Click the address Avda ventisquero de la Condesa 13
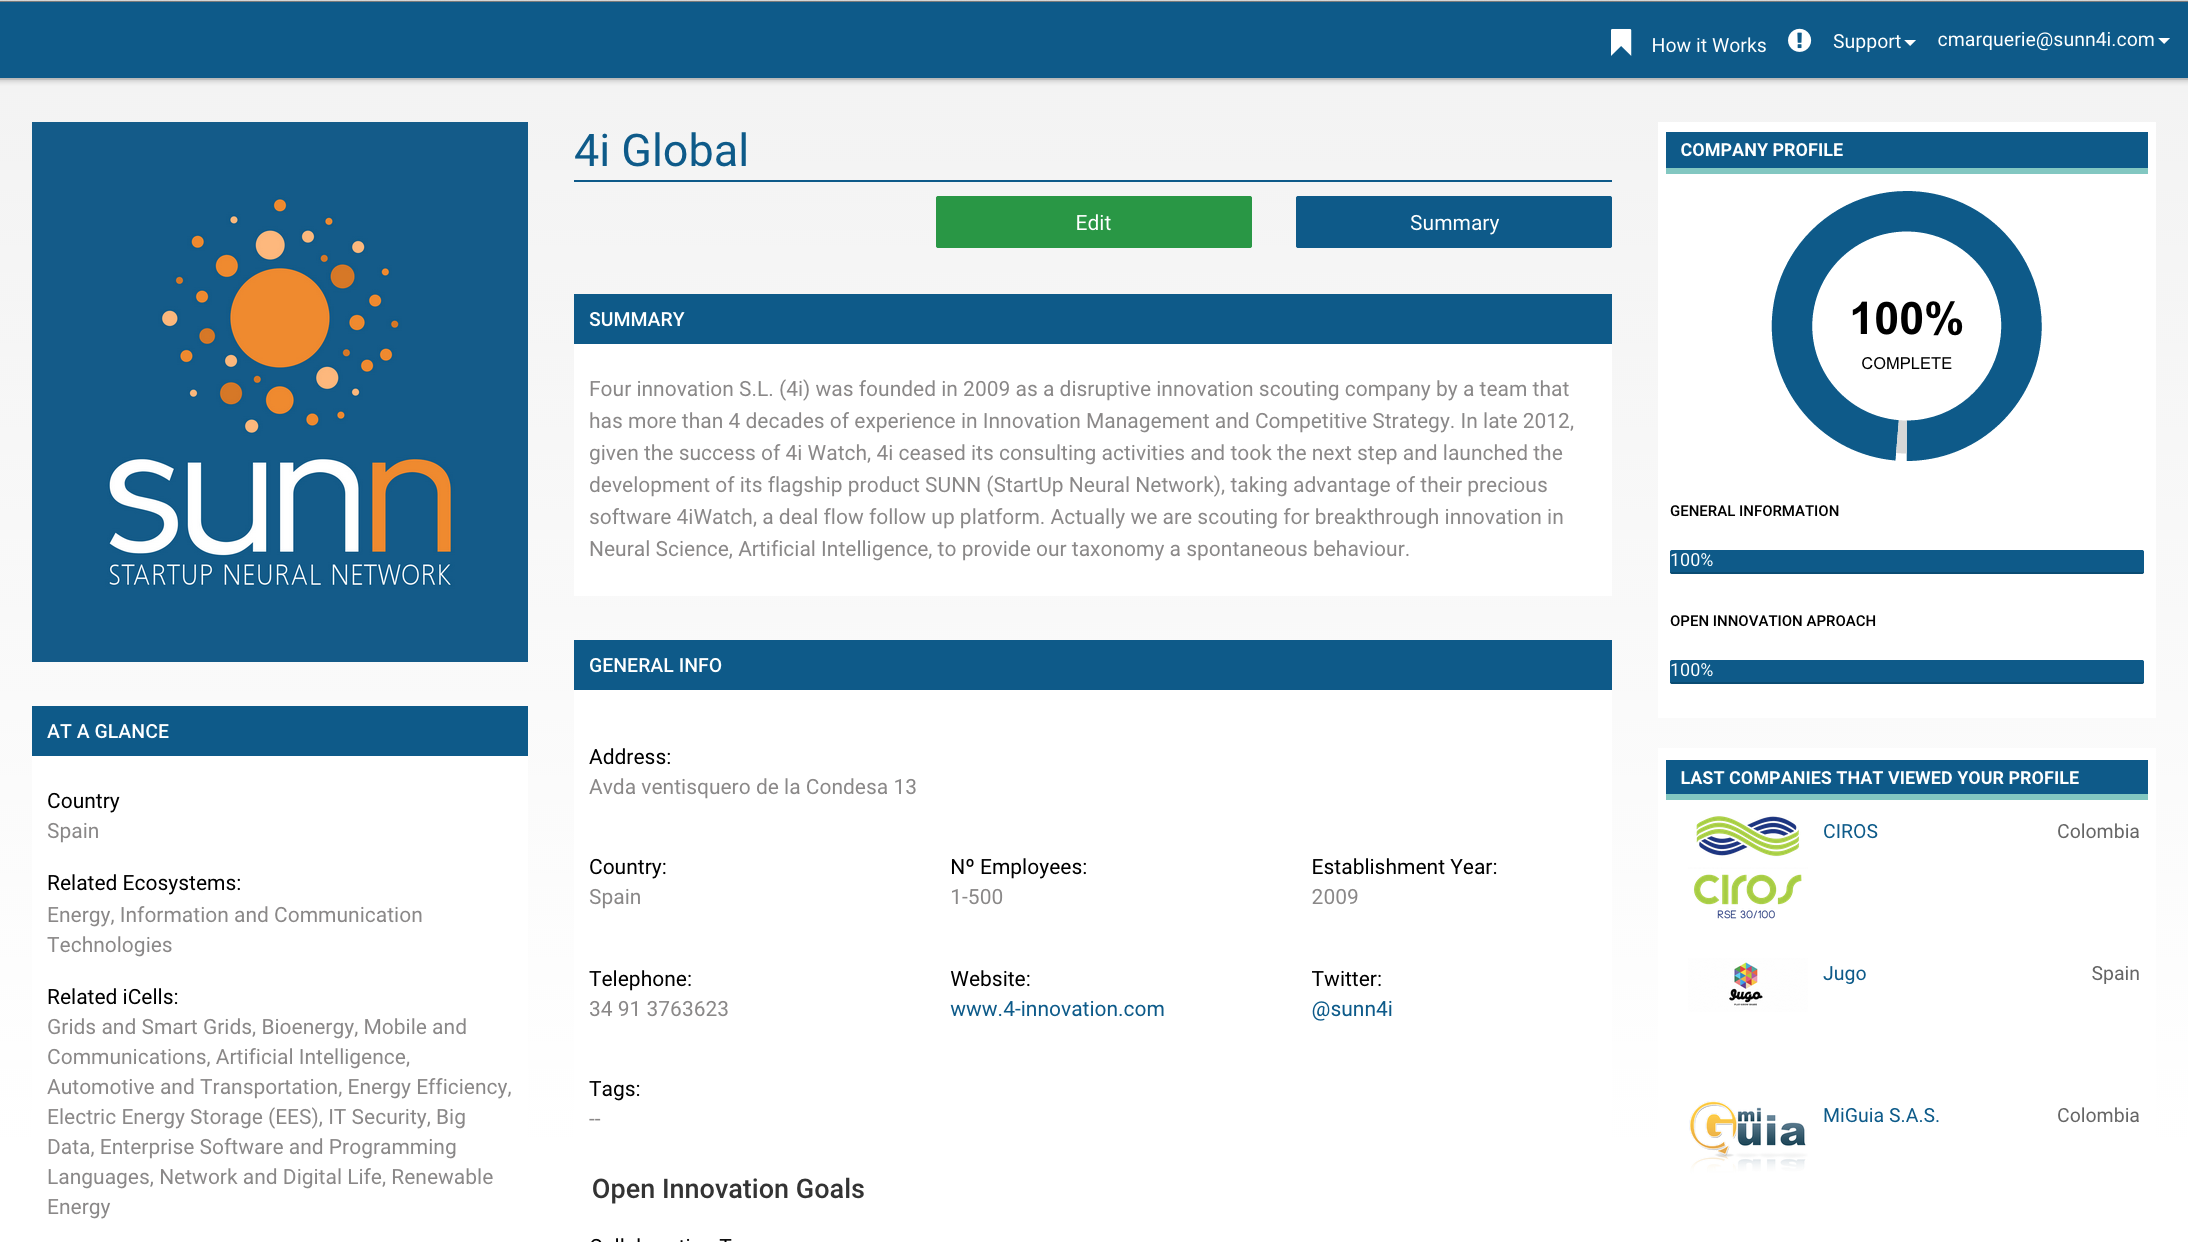This screenshot has width=2188, height=1242. [x=752, y=787]
